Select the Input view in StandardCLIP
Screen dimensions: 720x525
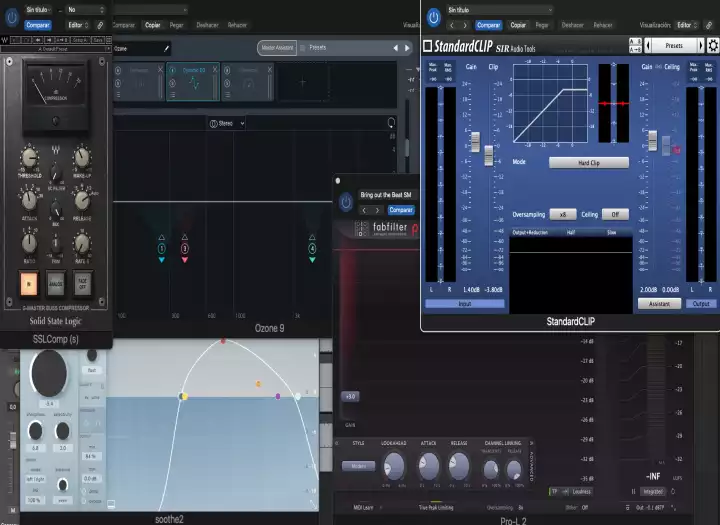point(465,304)
